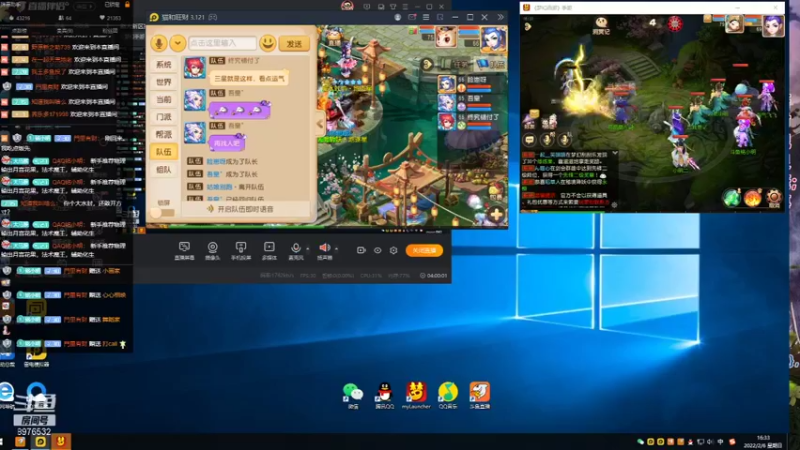Open the speaker settings dropdown arrow
This screenshot has height=450, width=800.
tap(336, 248)
